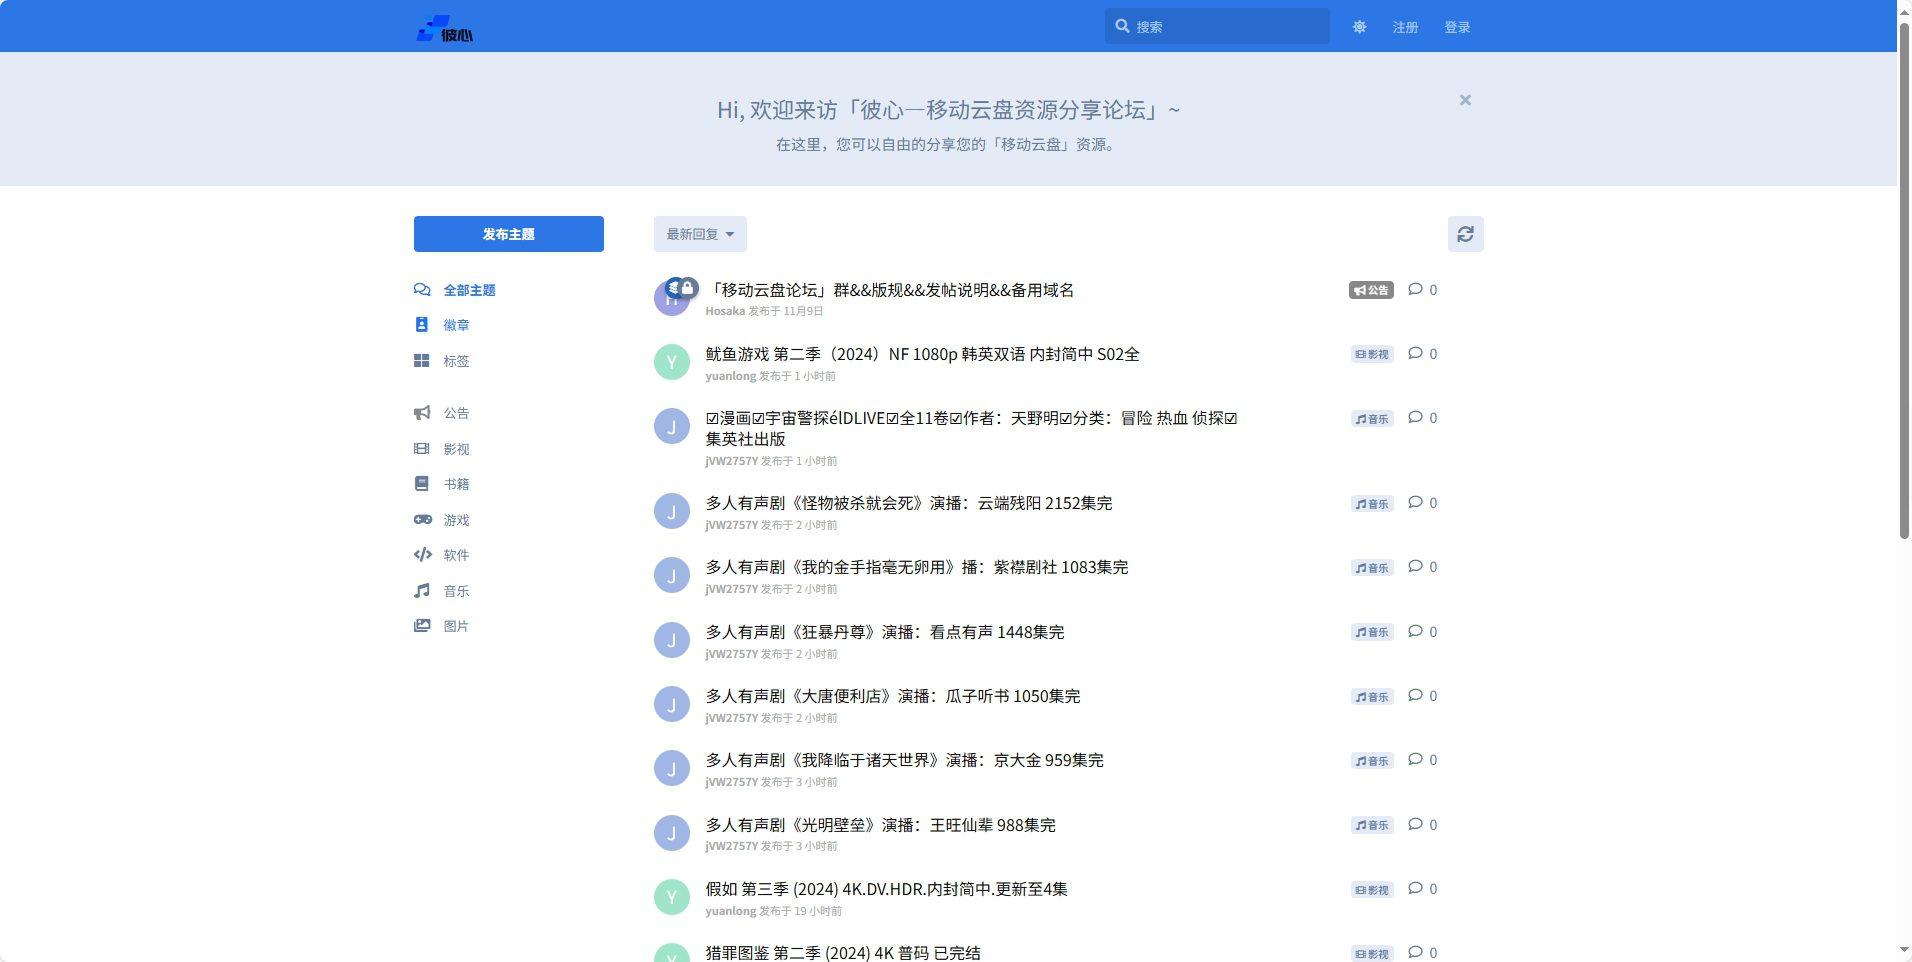1912x962 pixels.
Task: Refresh the discussion list
Action: pos(1464,233)
